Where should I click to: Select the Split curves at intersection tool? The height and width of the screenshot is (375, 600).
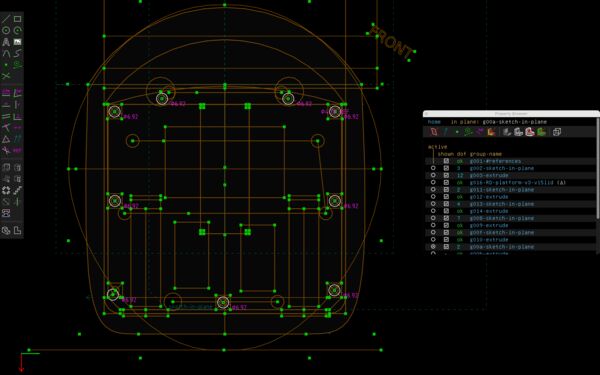[6, 76]
